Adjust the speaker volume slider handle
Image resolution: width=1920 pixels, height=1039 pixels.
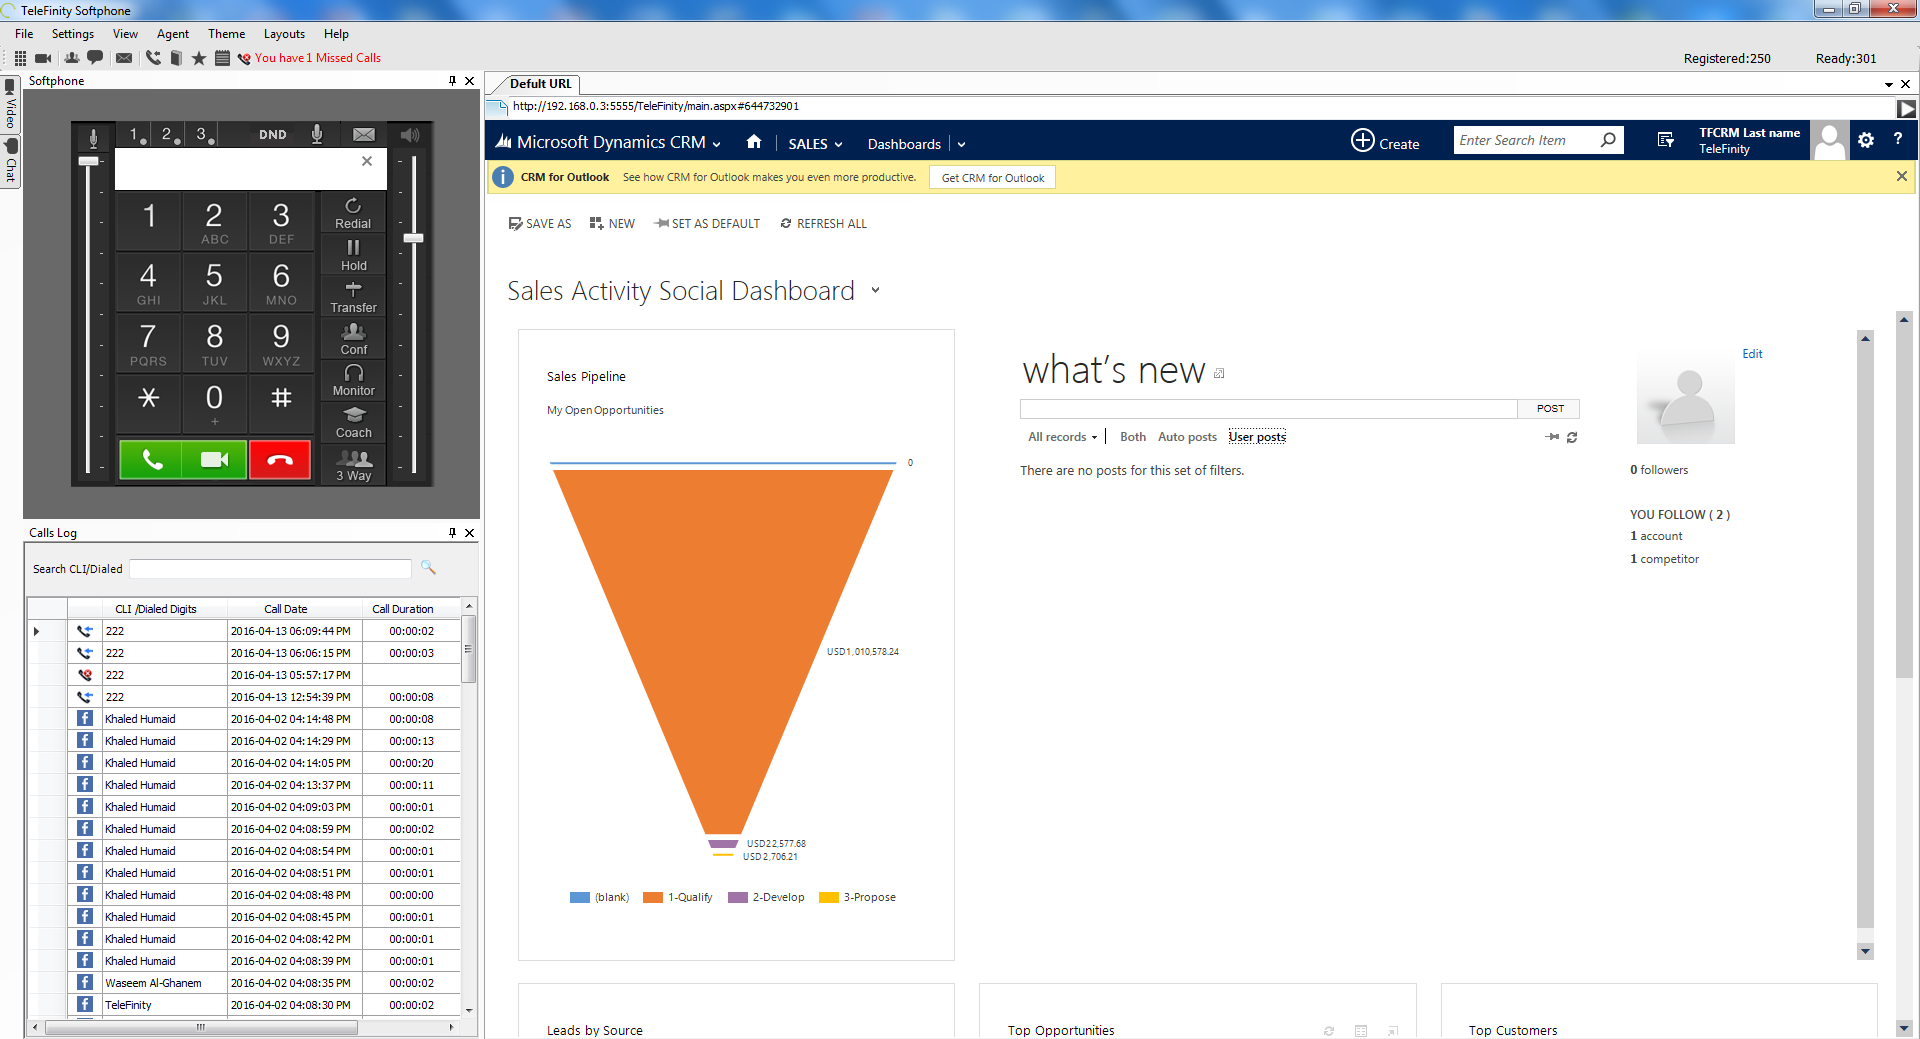click(x=413, y=238)
